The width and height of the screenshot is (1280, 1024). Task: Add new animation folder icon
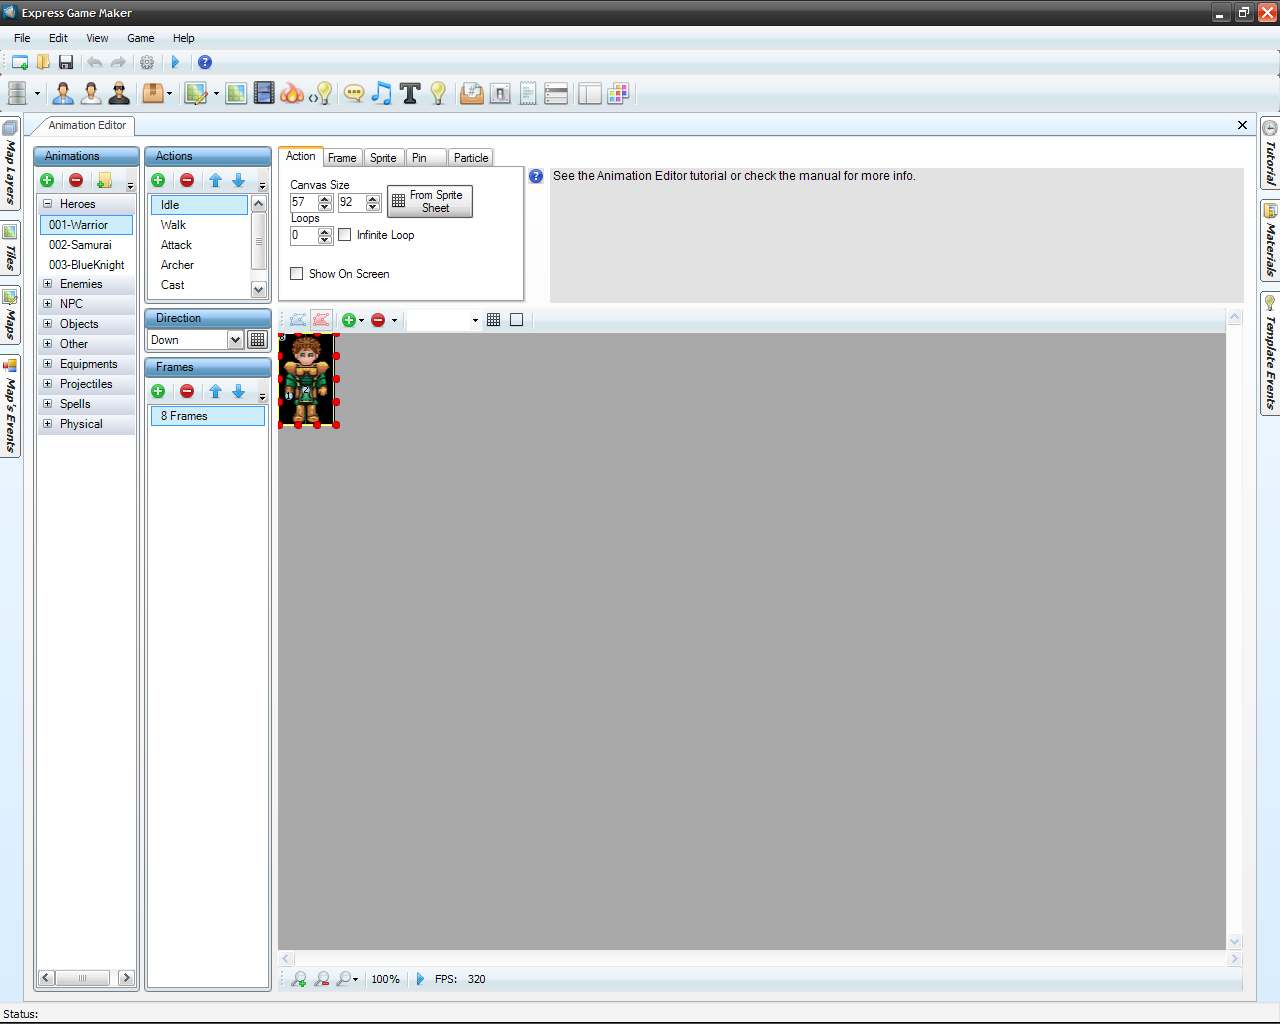(104, 180)
